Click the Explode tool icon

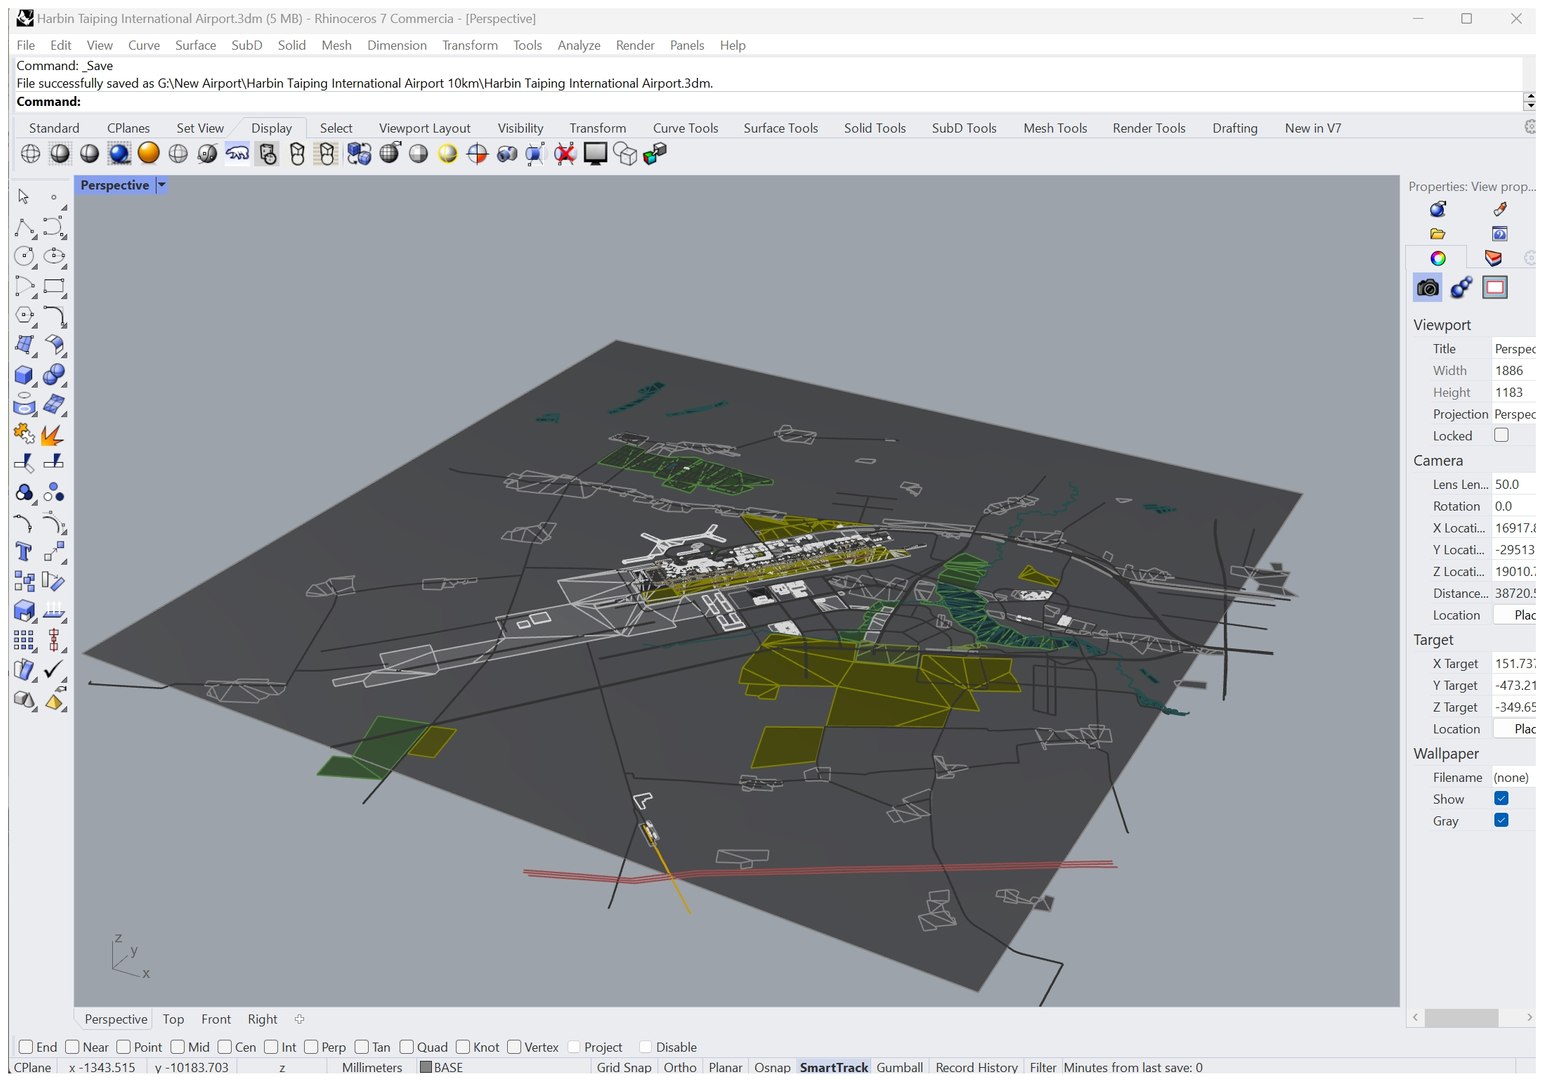(53, 435)
